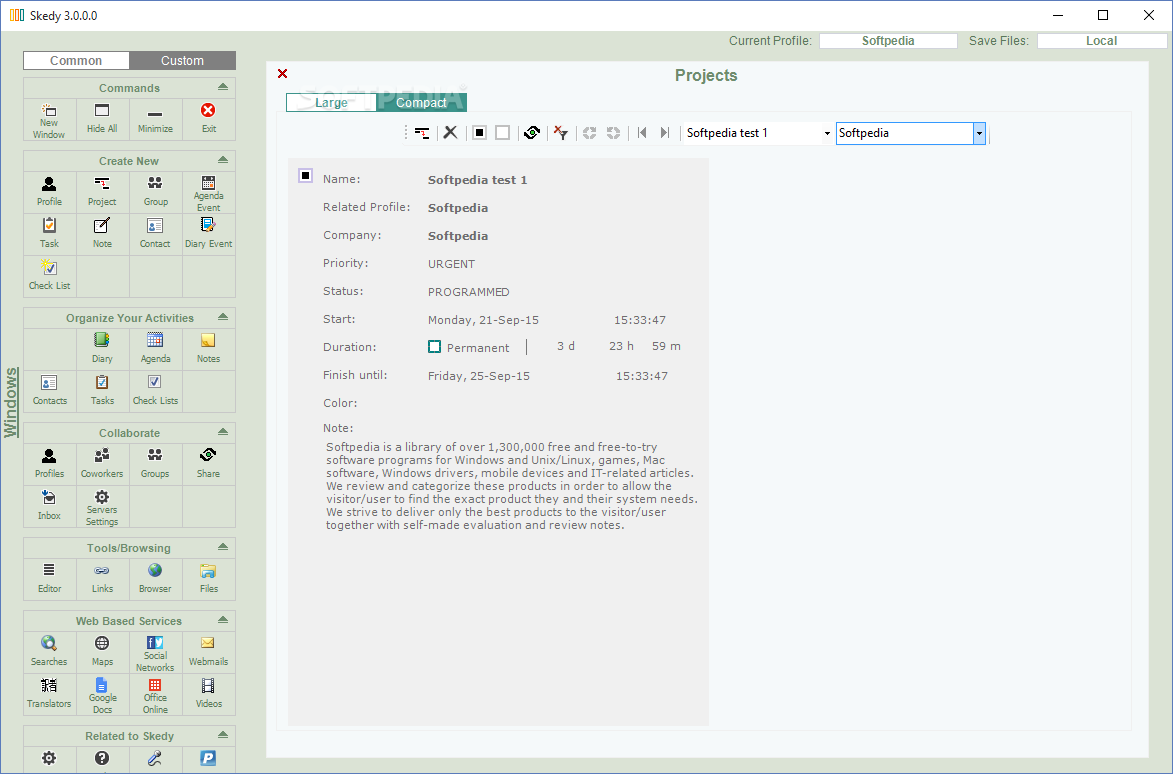Select the Compact view tab
Viewport: 1173px width, 774px height.
(421, 102)
